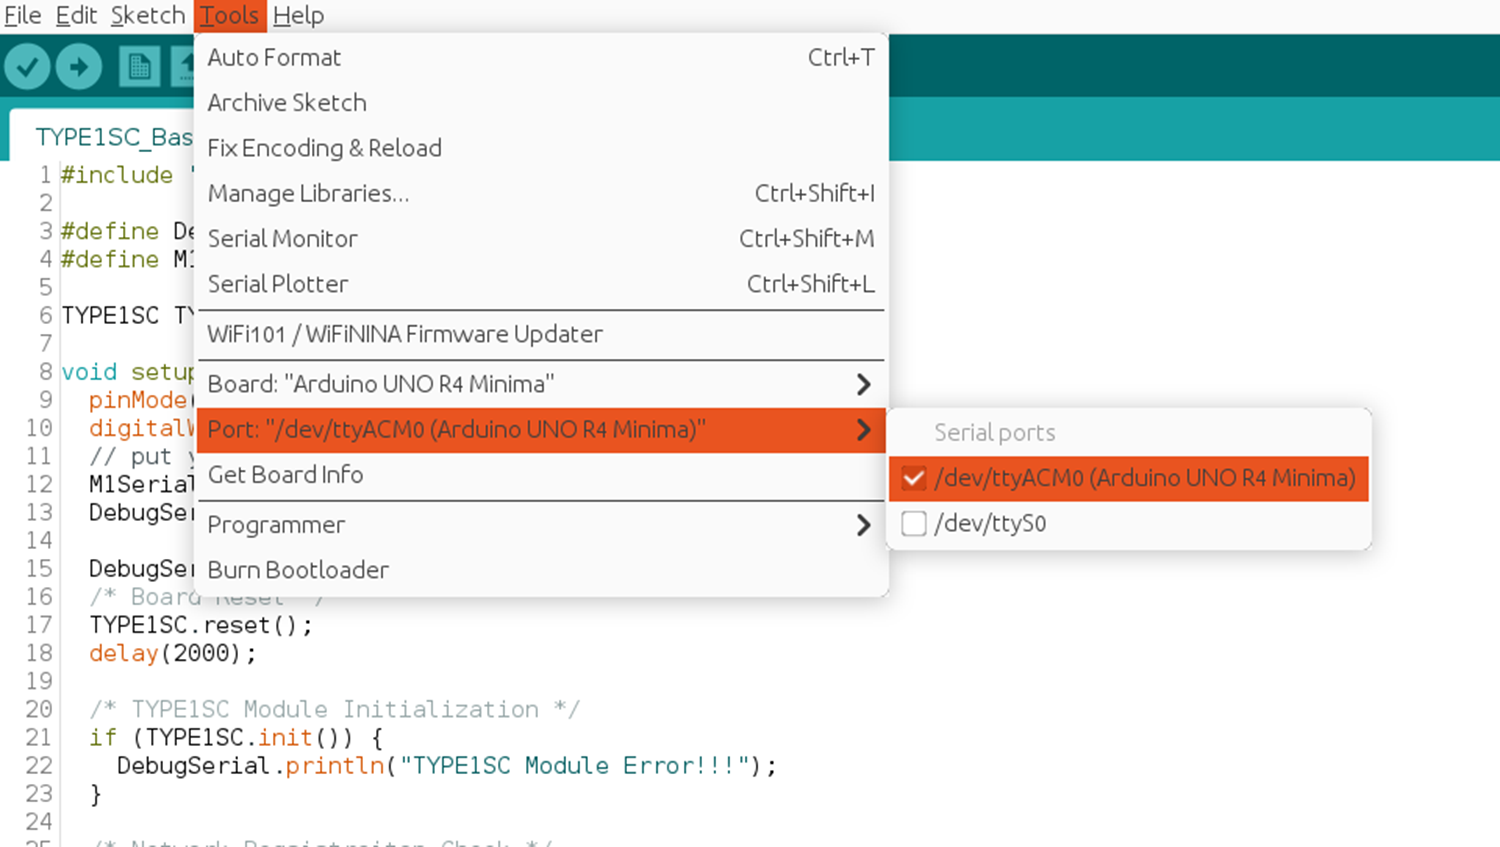Click the TYPE1SC.reset(); code line
The image size is (1500, 847).
(x=201, y=626)
